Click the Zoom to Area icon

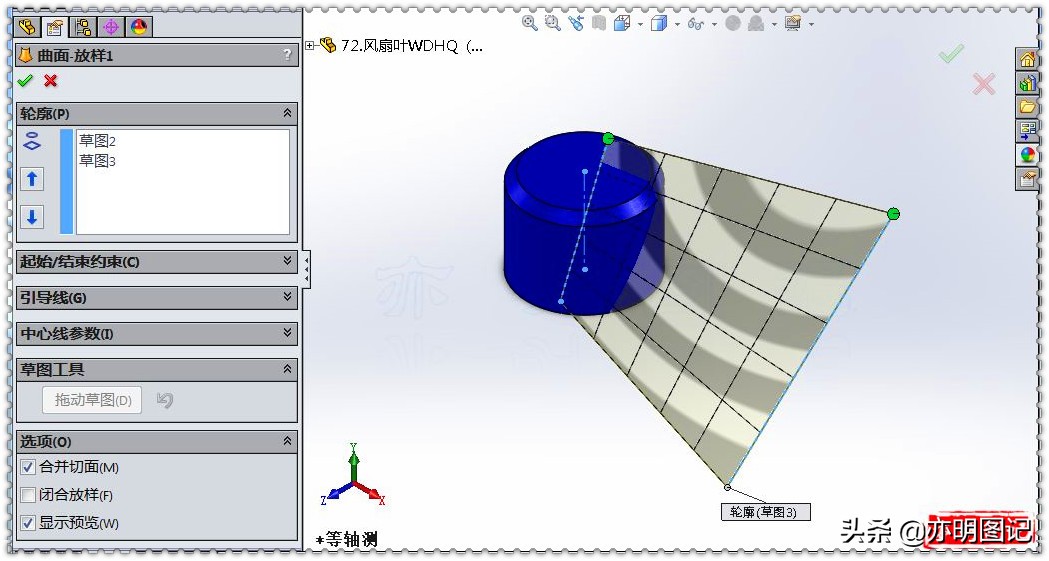553,23
